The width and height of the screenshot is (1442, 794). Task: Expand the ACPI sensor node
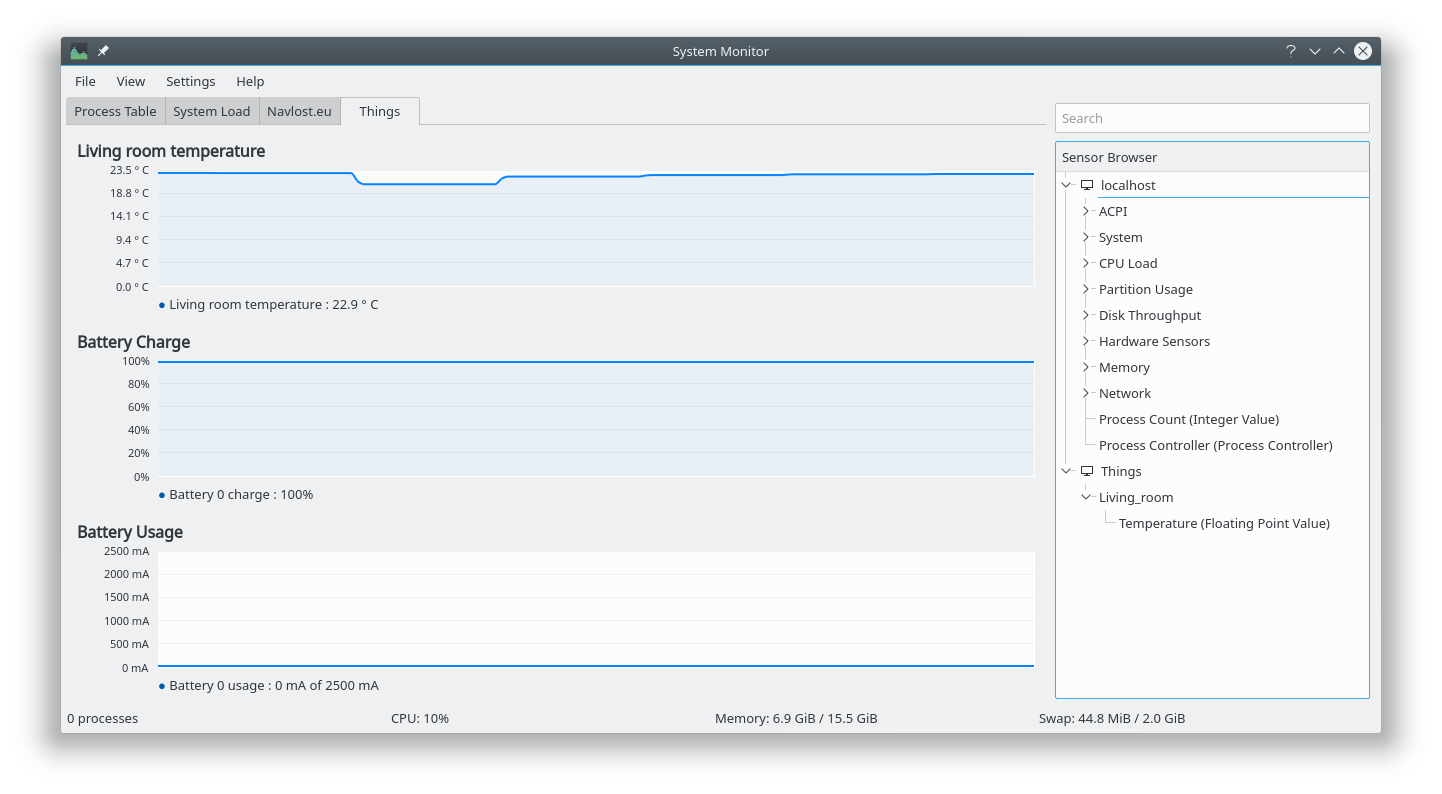tap(1086, 211)
